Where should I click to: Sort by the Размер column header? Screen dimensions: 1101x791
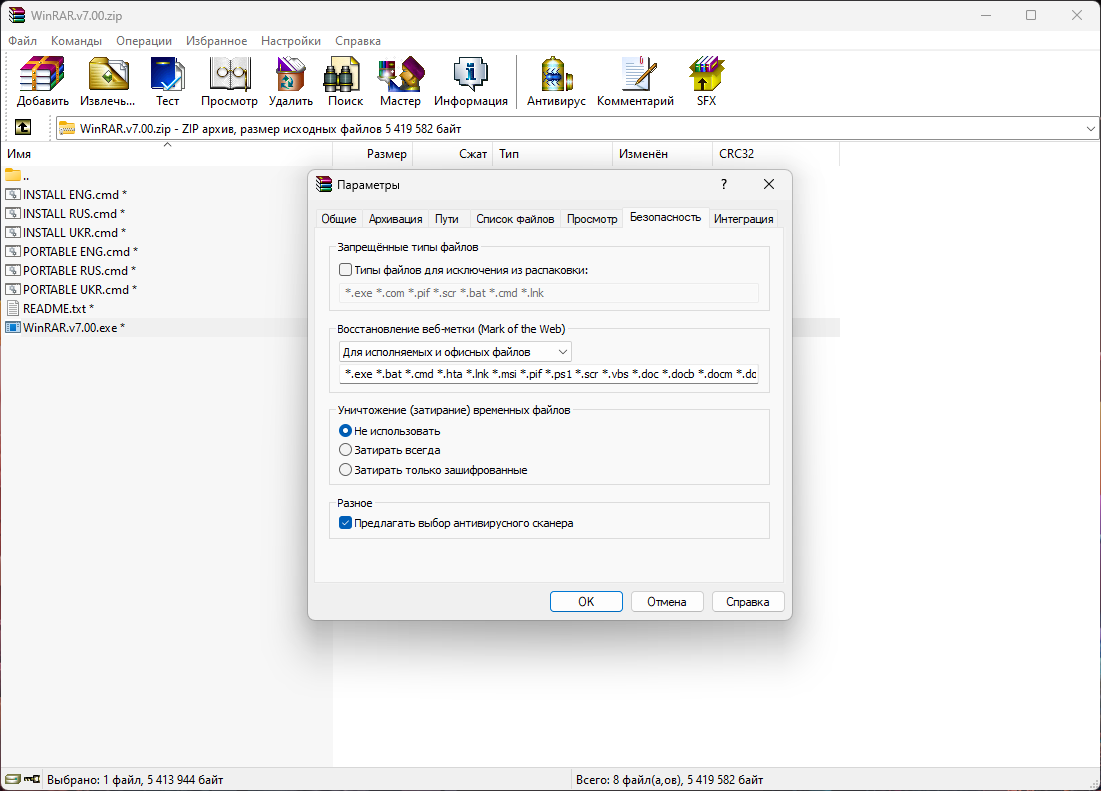point(372,154)
